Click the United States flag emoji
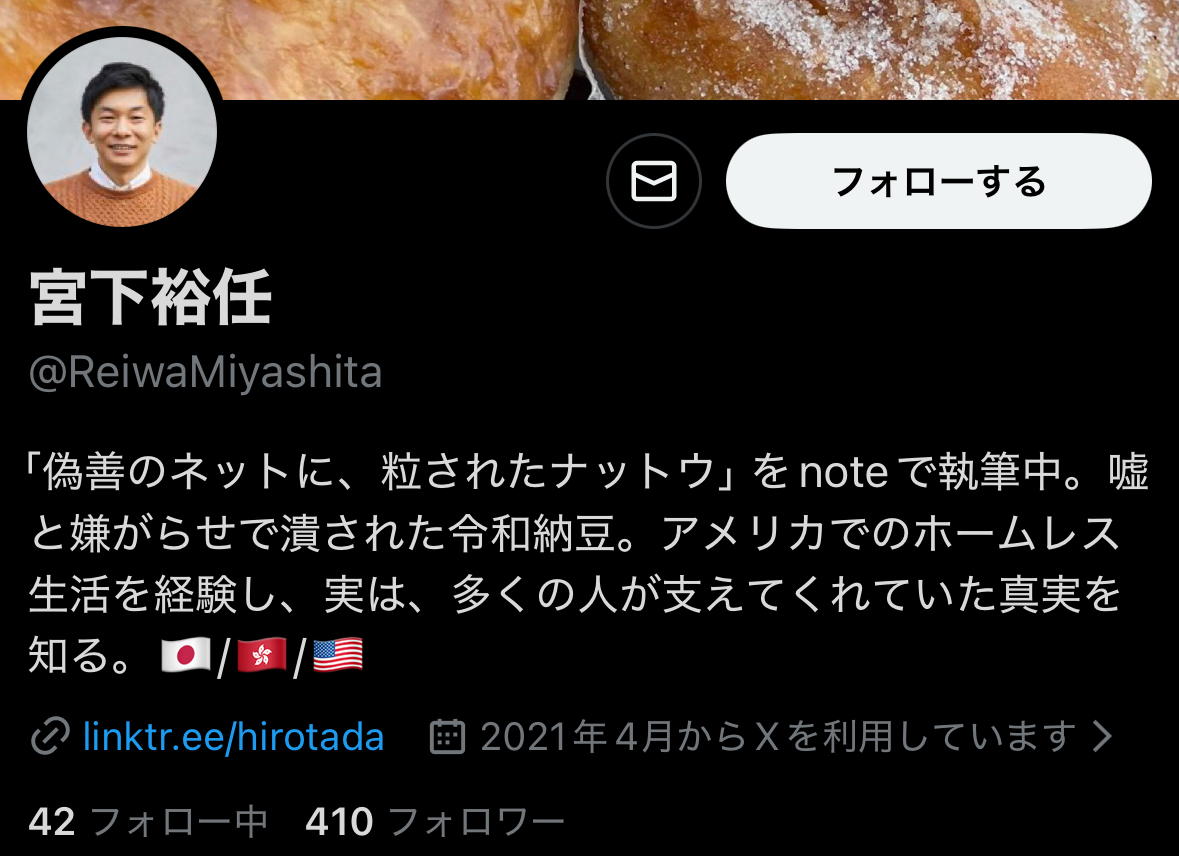 pyautogui.click(x=338, y=654)
